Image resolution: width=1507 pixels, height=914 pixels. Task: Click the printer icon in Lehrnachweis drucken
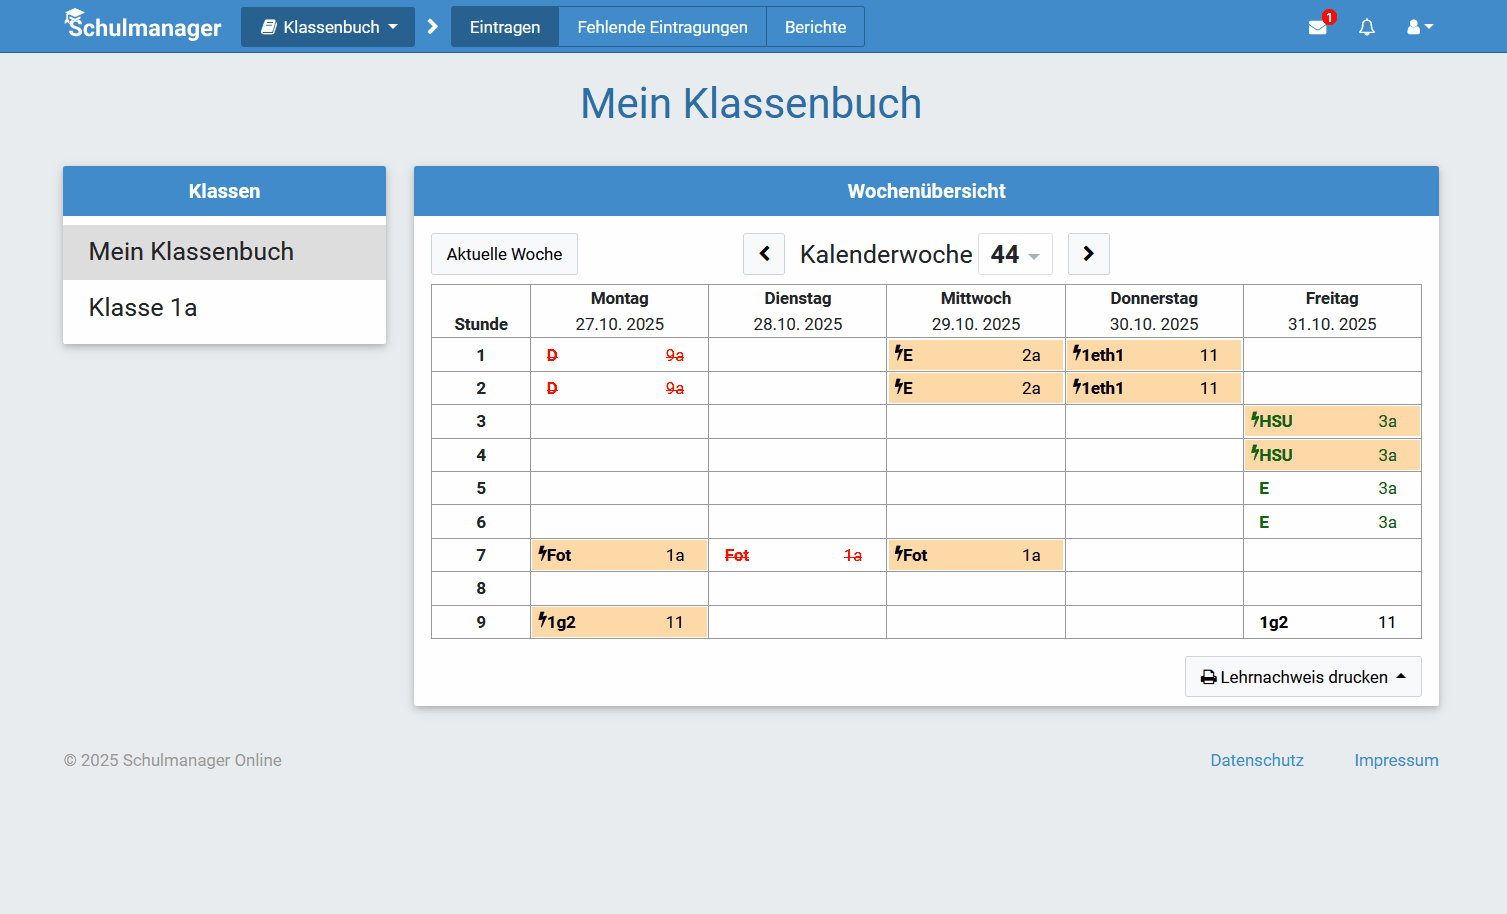[1207, 677]
